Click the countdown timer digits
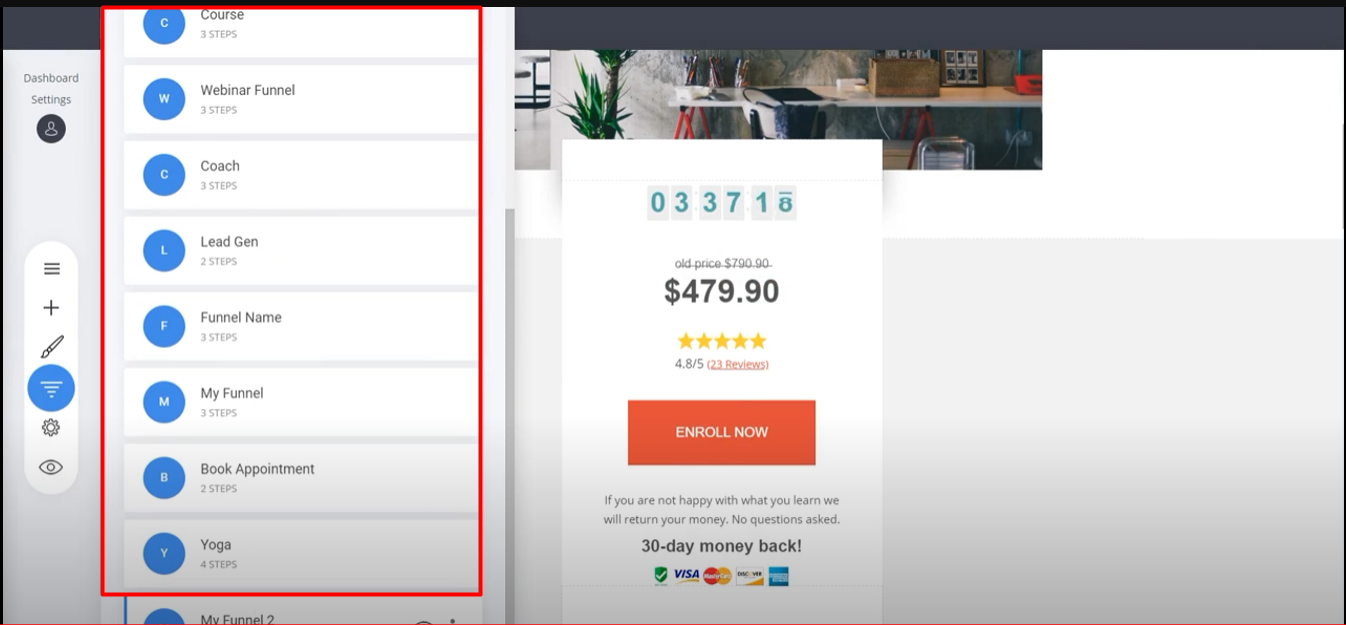 [721, 203]
